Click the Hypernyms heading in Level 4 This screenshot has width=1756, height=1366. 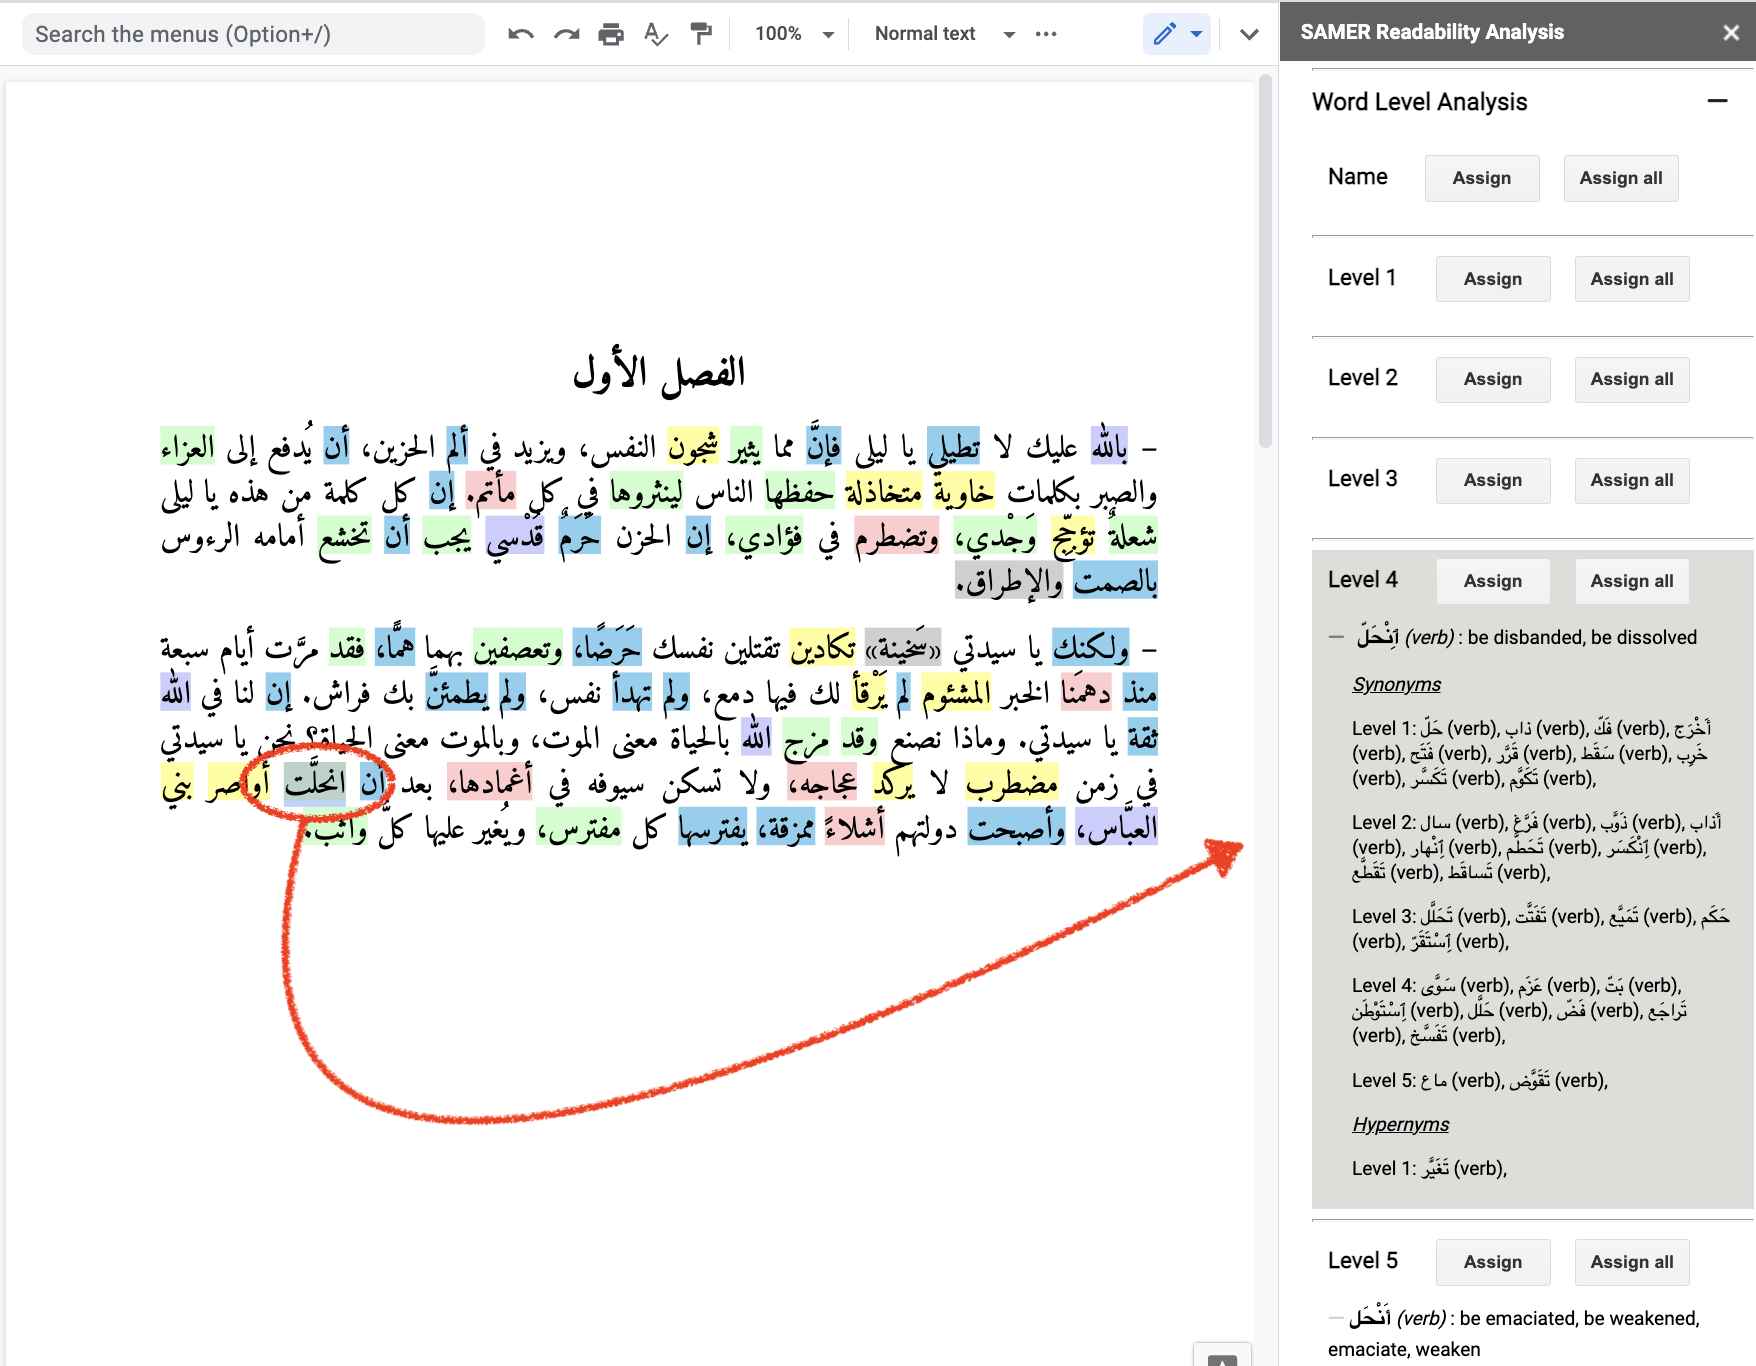[x=1400, y=1124]
